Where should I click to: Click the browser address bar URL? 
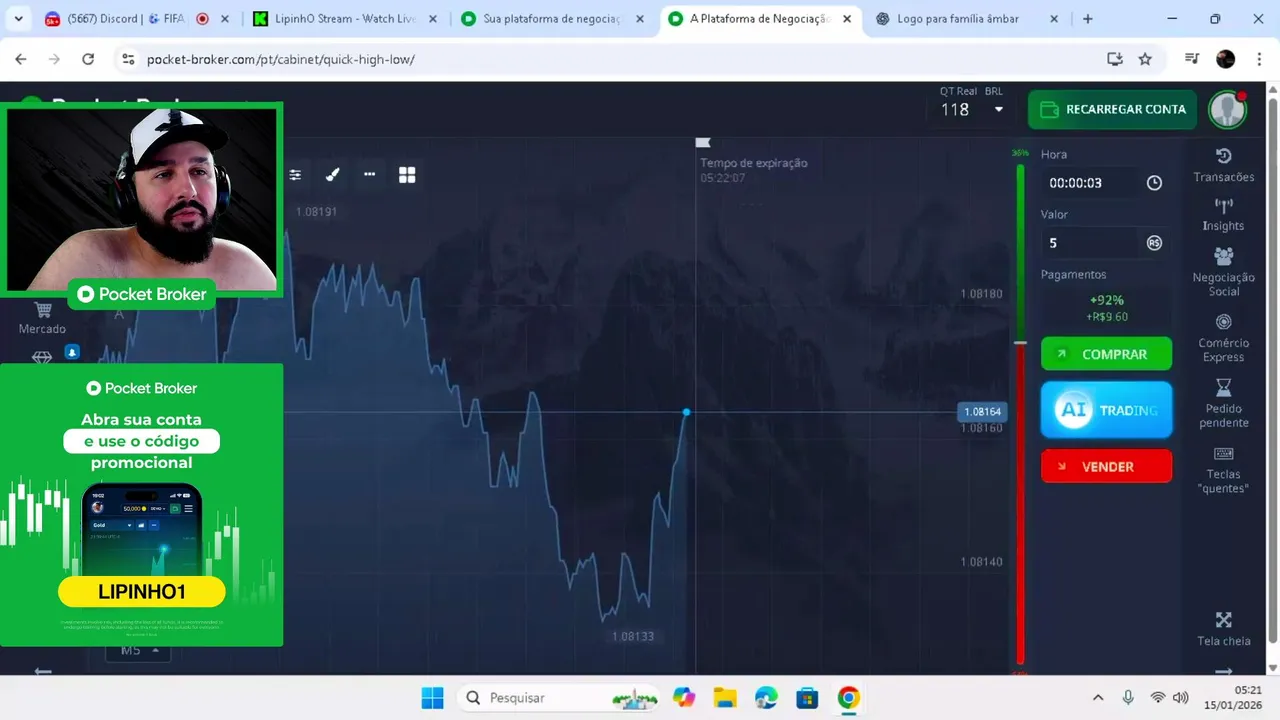click(280, 59)
